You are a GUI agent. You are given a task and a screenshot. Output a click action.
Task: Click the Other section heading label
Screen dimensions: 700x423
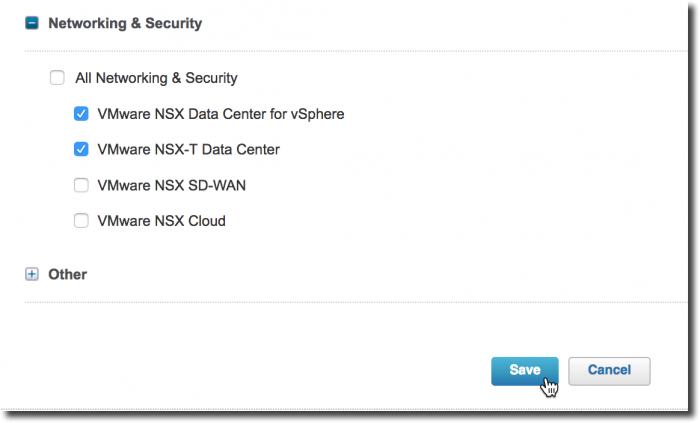[67, 274]
